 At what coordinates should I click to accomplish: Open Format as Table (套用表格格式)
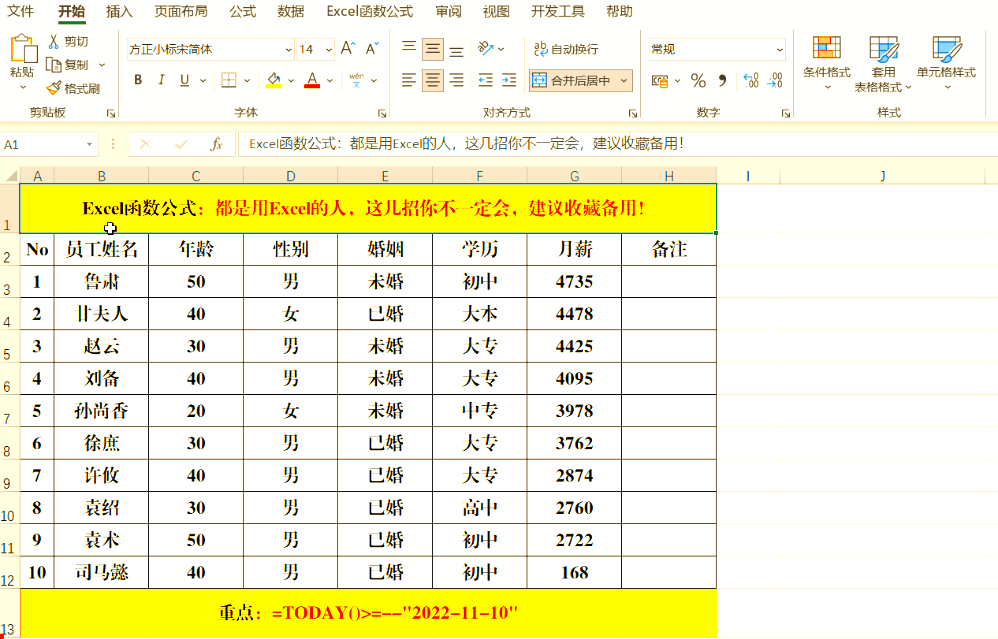coord(883,64)
